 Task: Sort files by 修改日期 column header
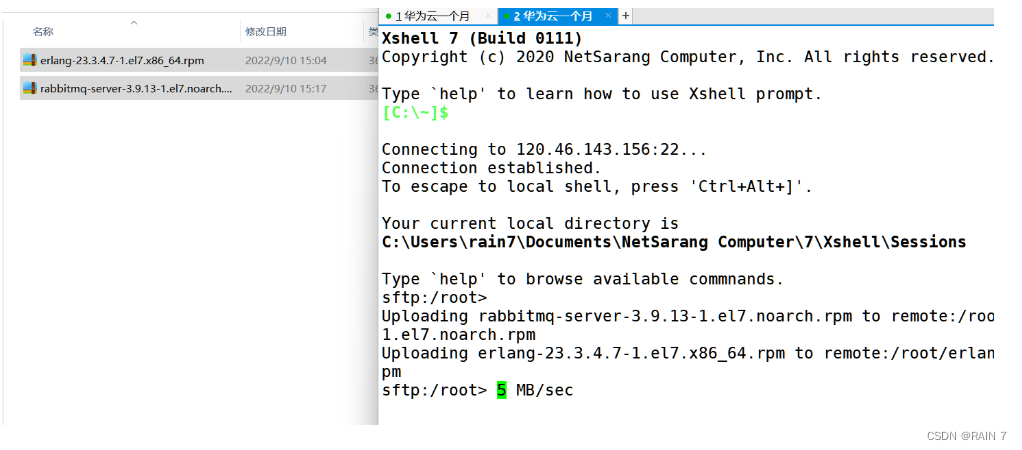[x=265, y=31]
